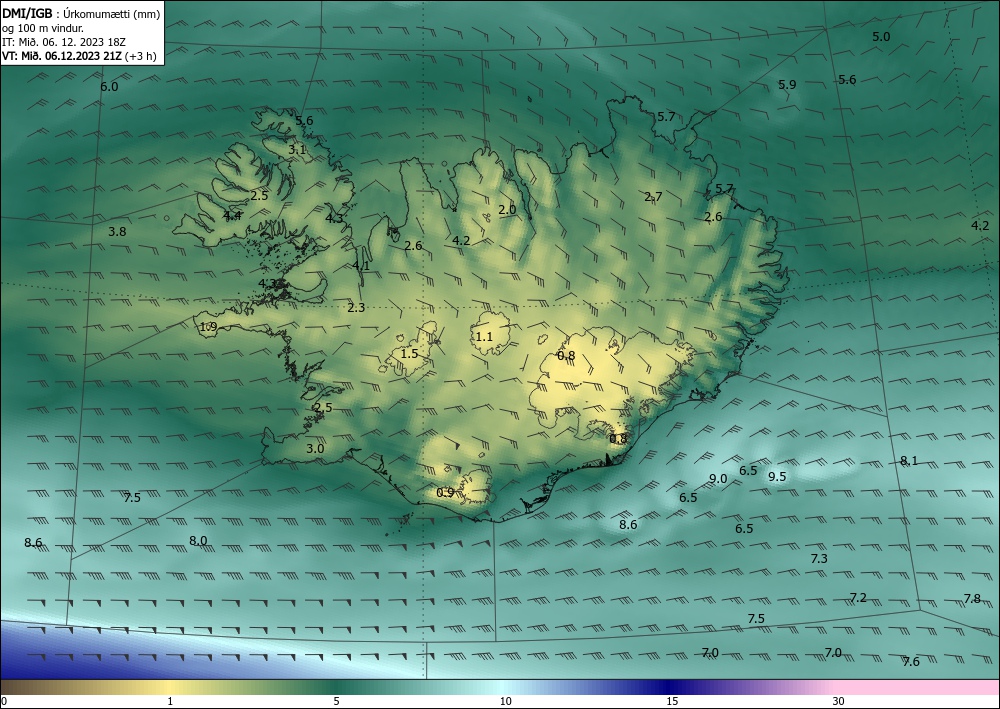
Task: Click the 3.1 value in the Westfjords
Action: pyautogui.click(x=297, y=150)
